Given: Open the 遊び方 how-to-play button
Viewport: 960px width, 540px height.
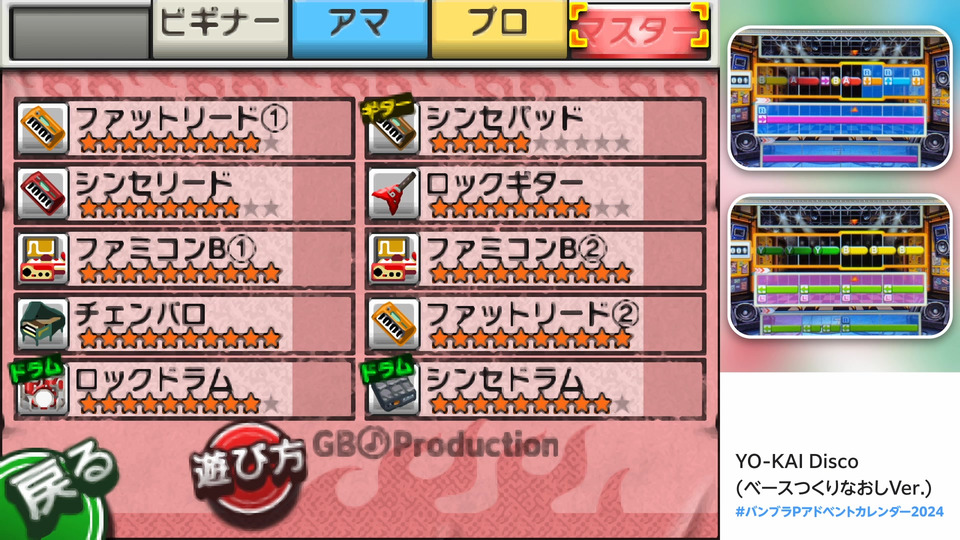Looking at the screenshot, I should pos(249,471).
